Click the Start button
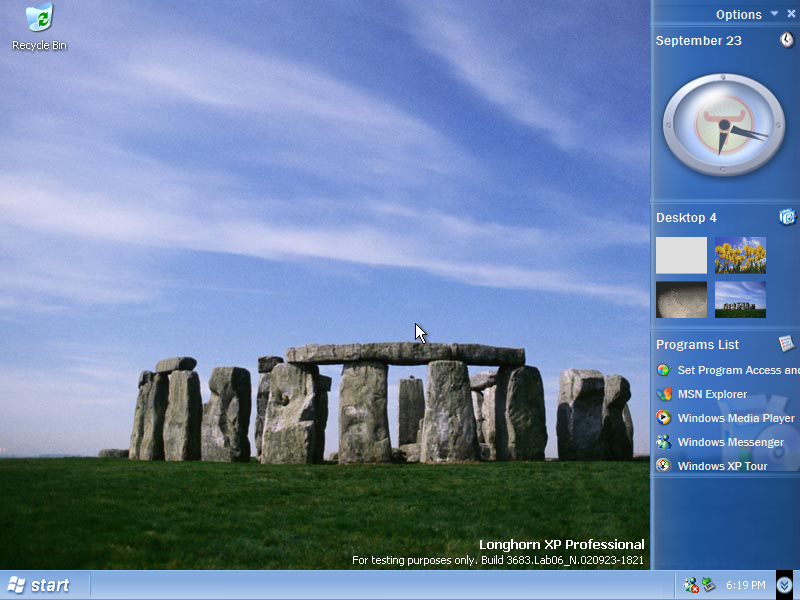The height and width of the screenshot is (600, 800). click(x=40, y=585)
